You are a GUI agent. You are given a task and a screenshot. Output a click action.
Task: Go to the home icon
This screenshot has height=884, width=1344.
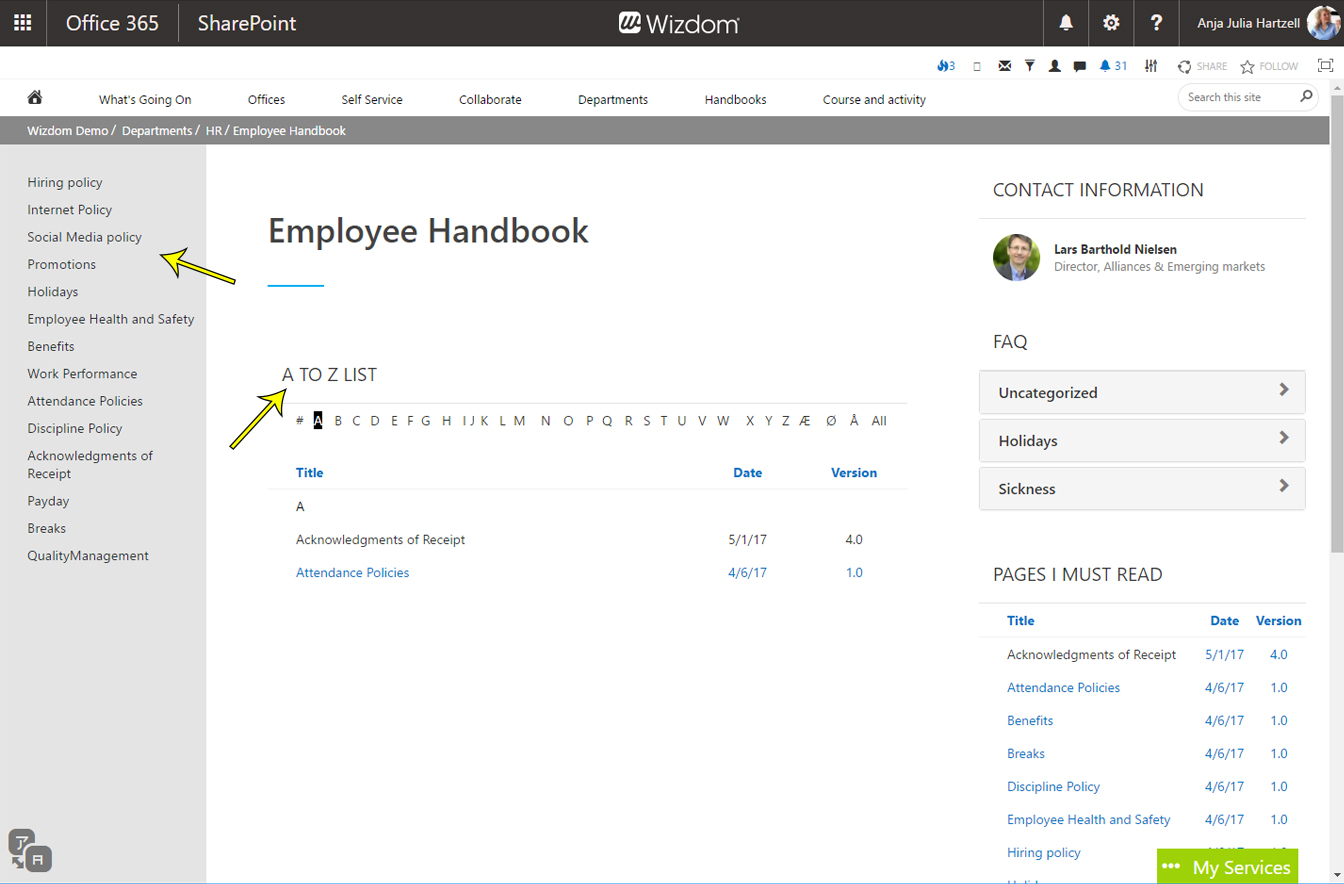pos(35,98)
